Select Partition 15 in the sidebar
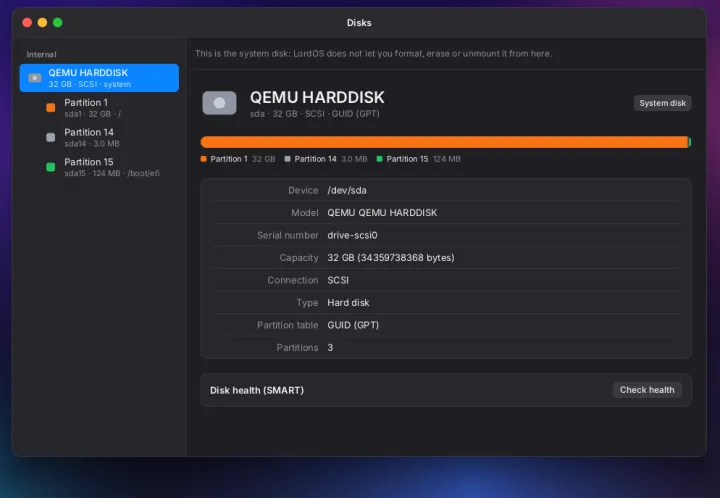720x498 pixels. coord(99,168)
